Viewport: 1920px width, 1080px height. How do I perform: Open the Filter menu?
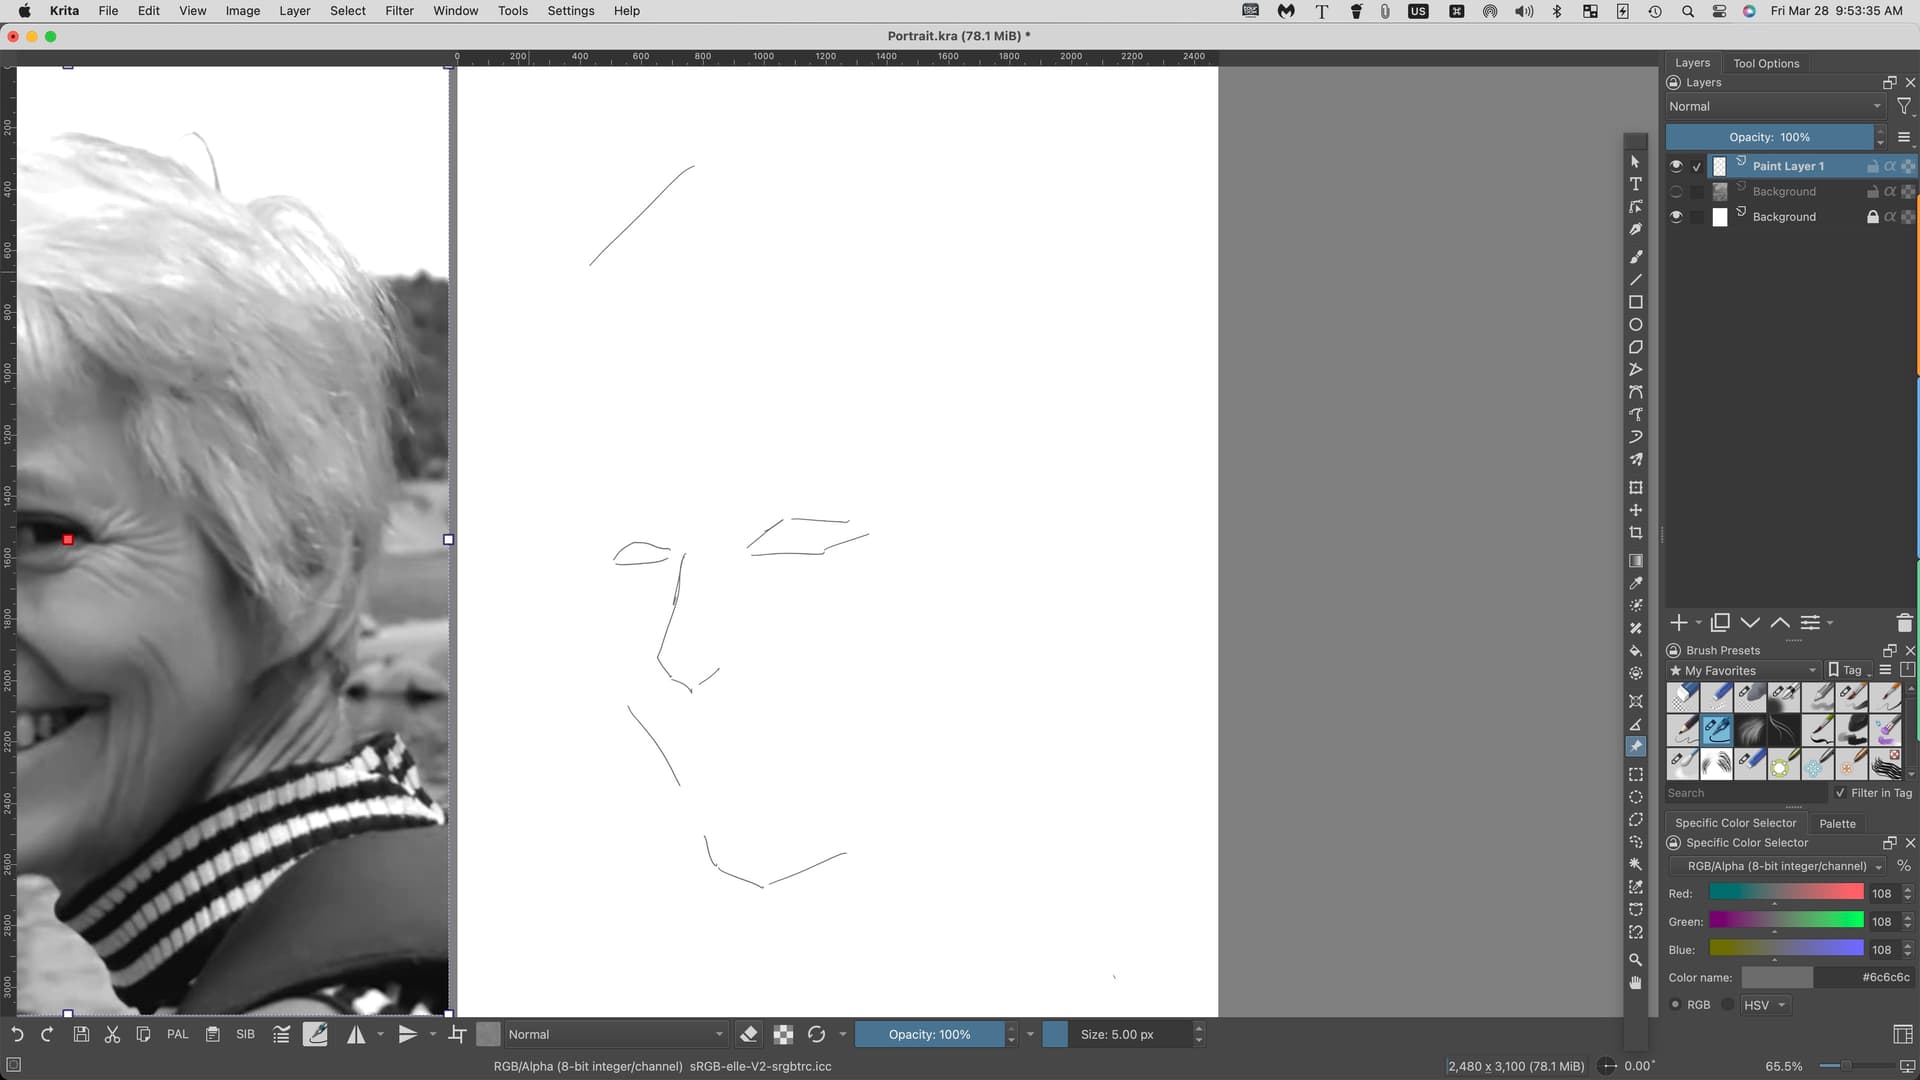pos(399,11)
